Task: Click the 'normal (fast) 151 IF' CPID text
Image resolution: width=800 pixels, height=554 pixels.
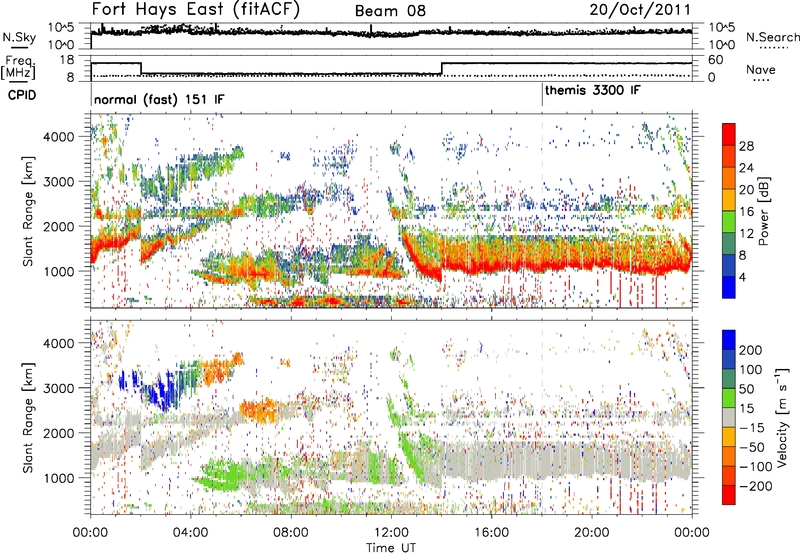Action: (x=159, y=99)
